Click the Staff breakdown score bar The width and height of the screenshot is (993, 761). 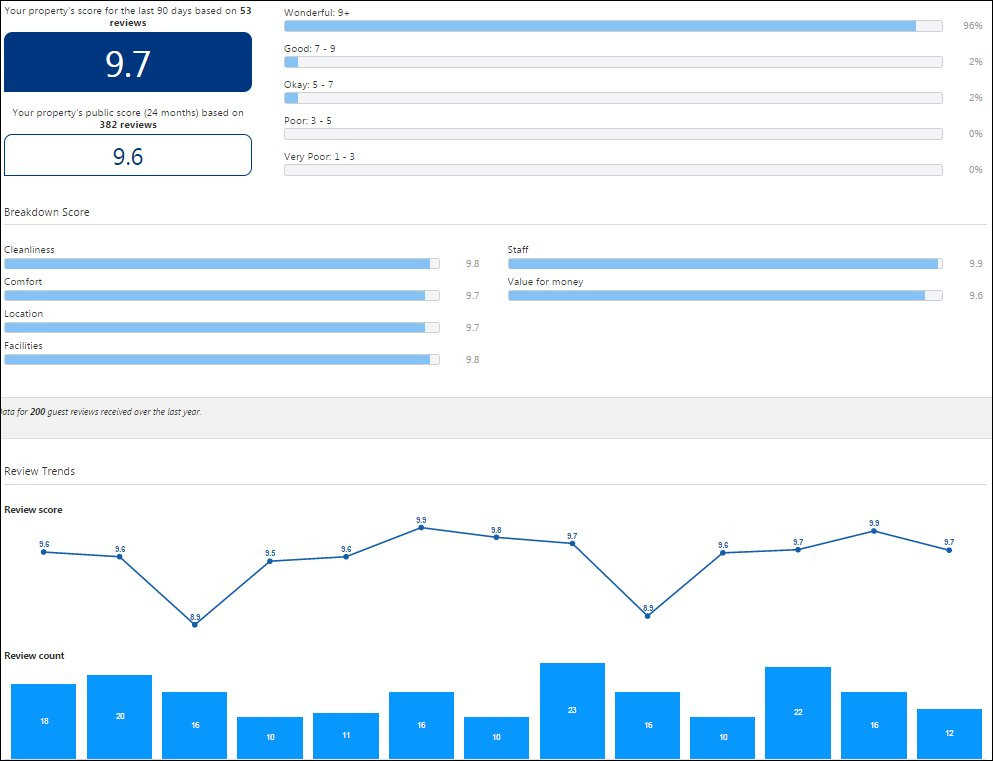tap(725, 264)
